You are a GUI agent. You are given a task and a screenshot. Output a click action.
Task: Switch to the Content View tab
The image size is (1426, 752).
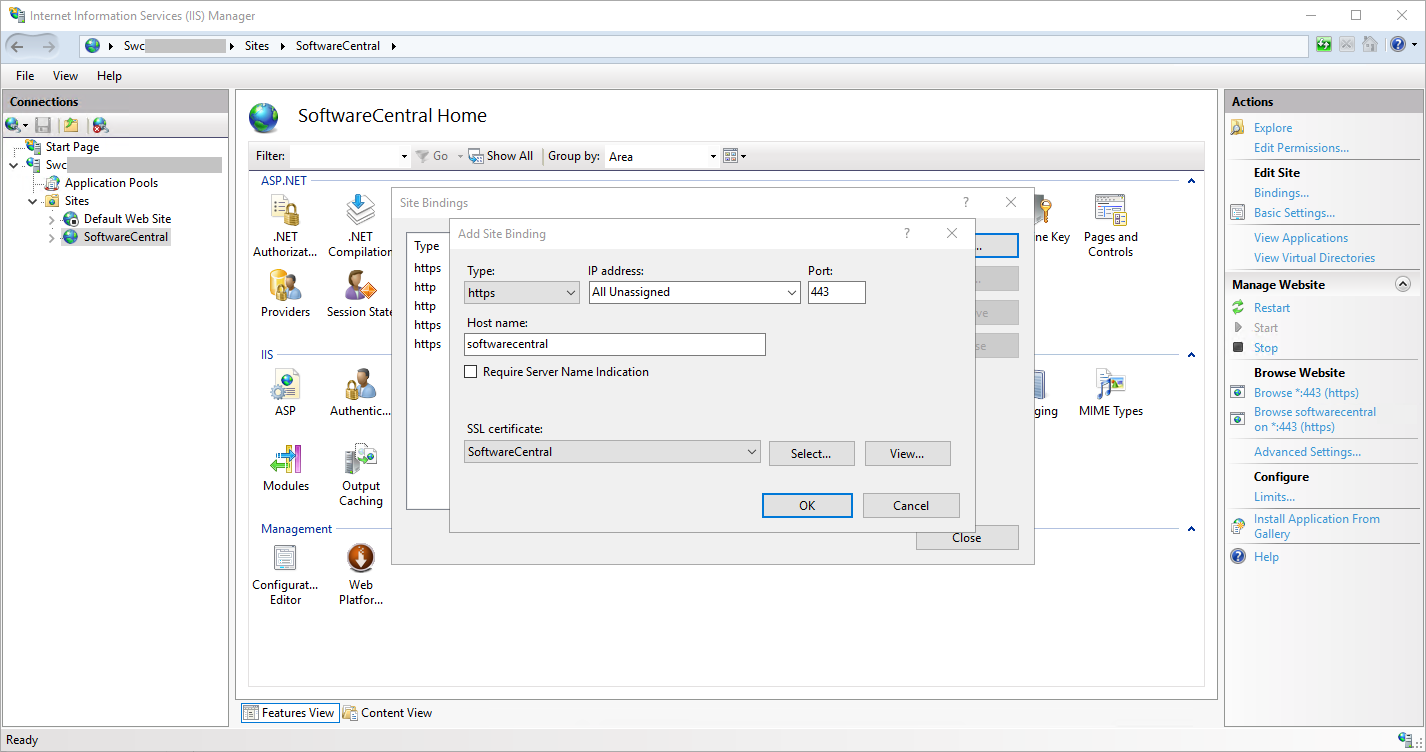pyautogui.click(x=388, y=713)
